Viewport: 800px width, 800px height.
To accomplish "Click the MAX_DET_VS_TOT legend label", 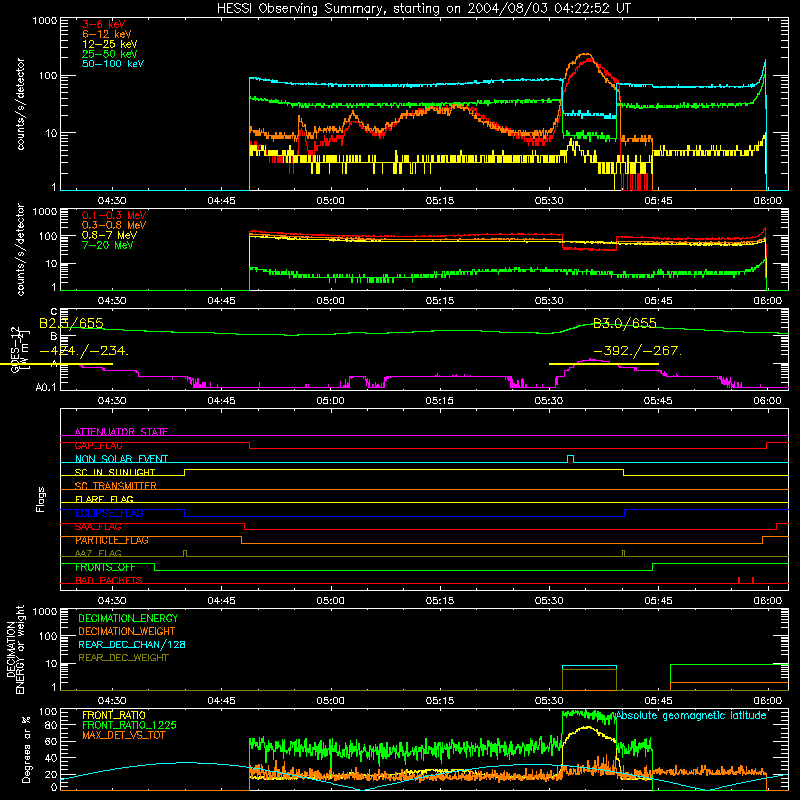I will pos(123,735).
